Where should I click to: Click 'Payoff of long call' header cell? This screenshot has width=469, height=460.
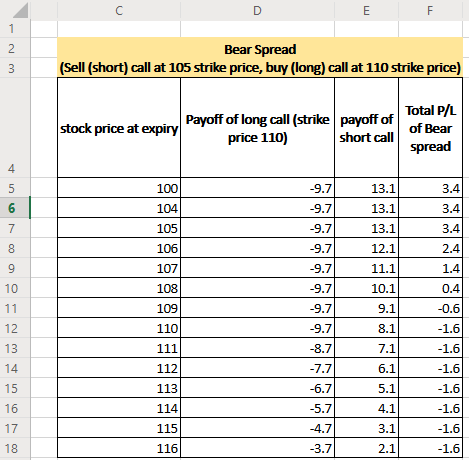[257, 128]
